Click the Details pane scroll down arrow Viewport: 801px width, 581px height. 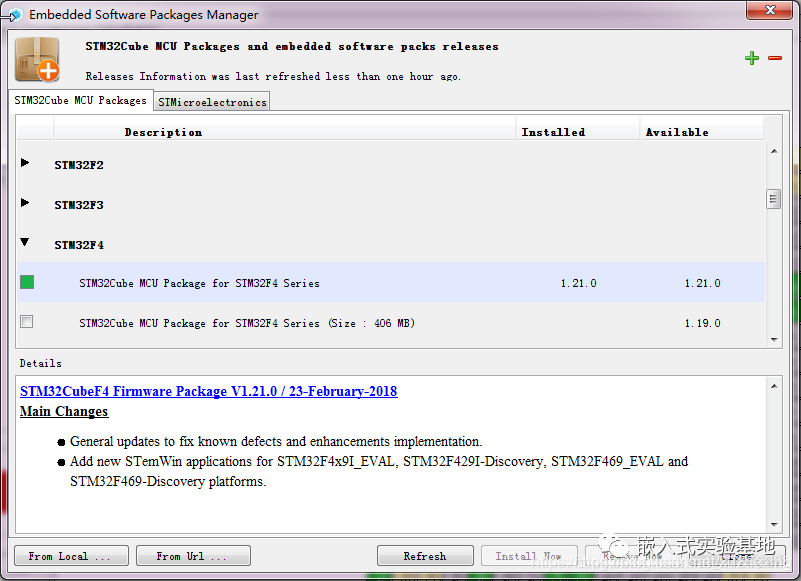(773, 524)
